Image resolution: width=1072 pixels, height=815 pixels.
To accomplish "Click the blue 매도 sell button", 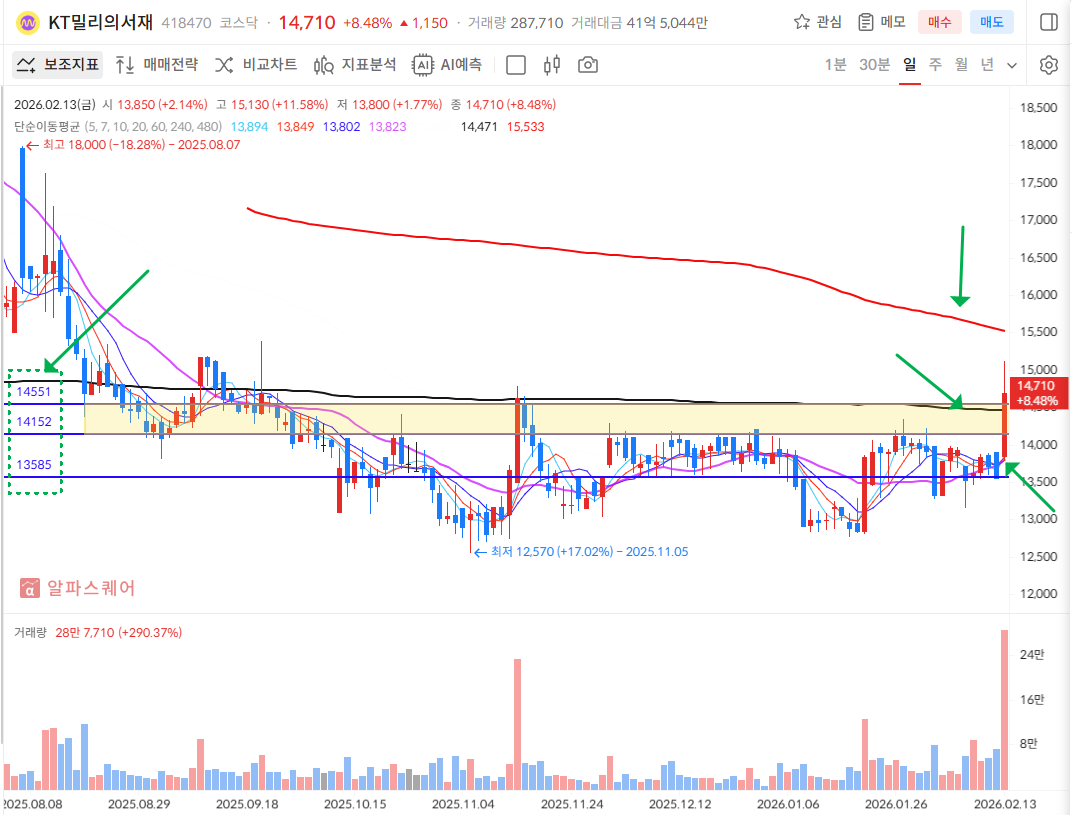I will tap(991, 22).
